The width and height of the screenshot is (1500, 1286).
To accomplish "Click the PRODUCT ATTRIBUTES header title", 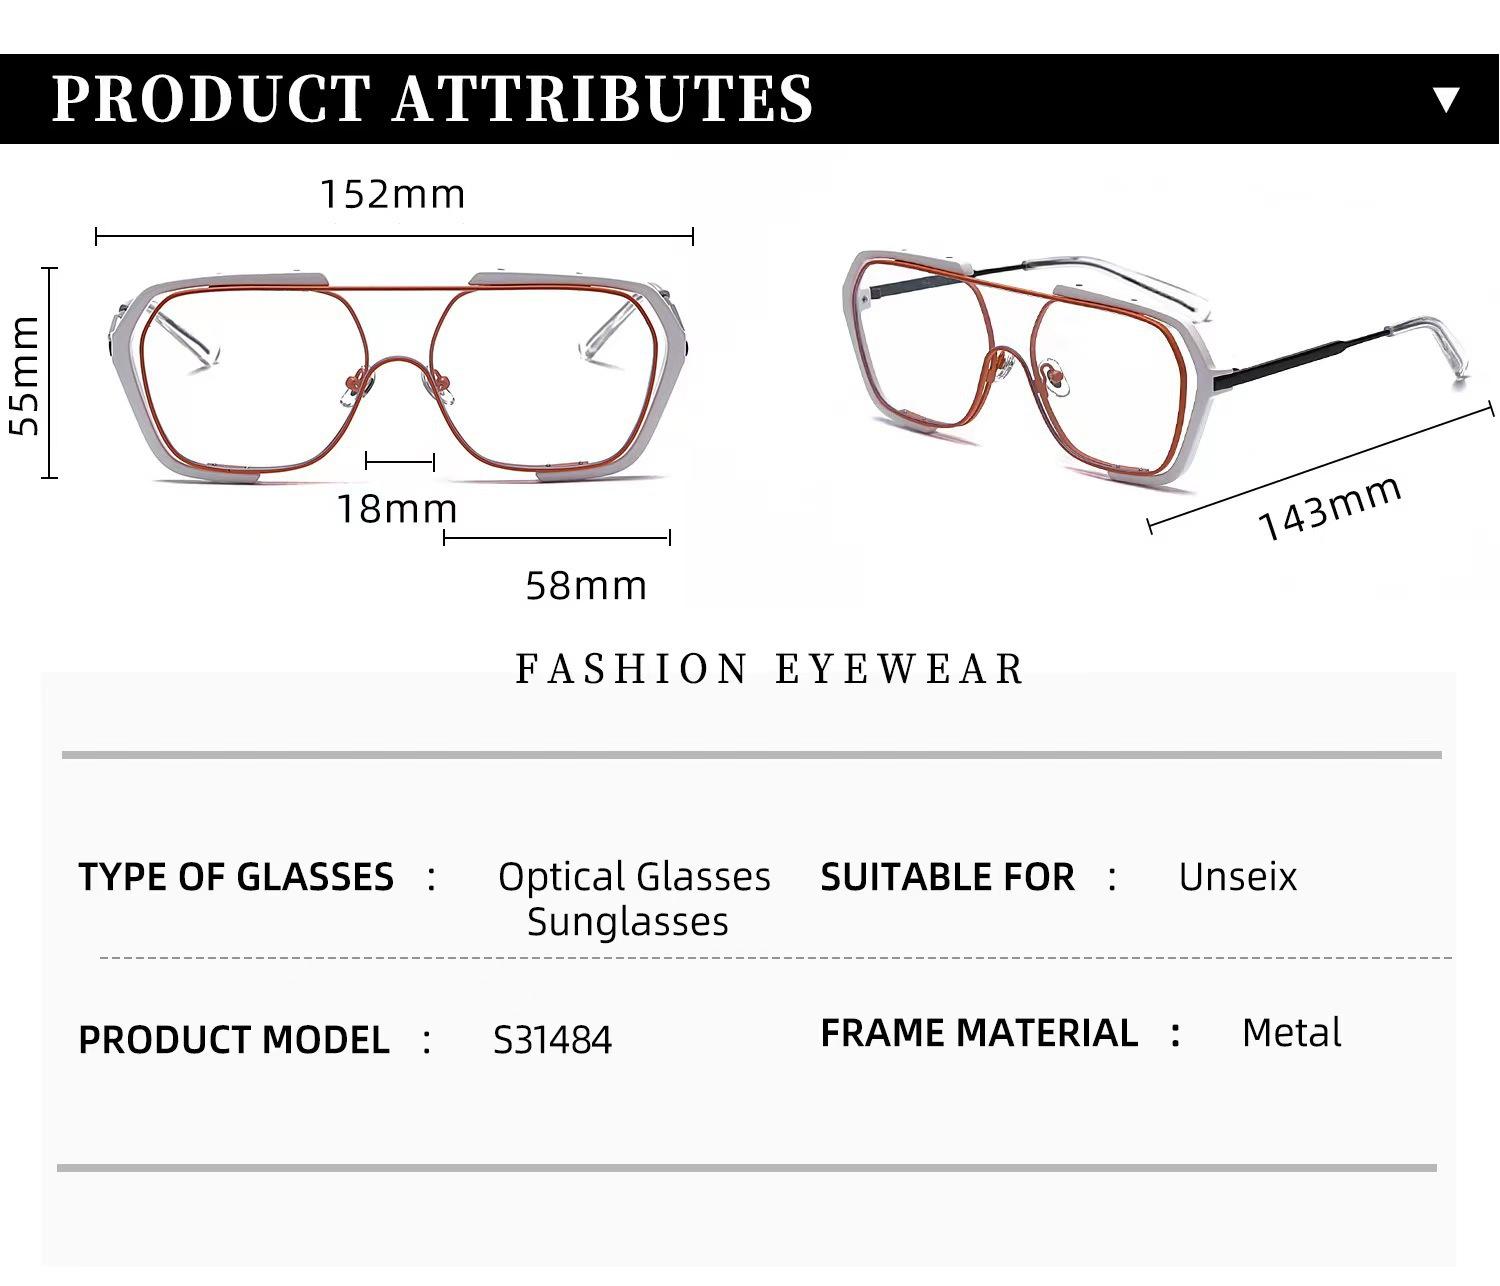I will (432, 99).
